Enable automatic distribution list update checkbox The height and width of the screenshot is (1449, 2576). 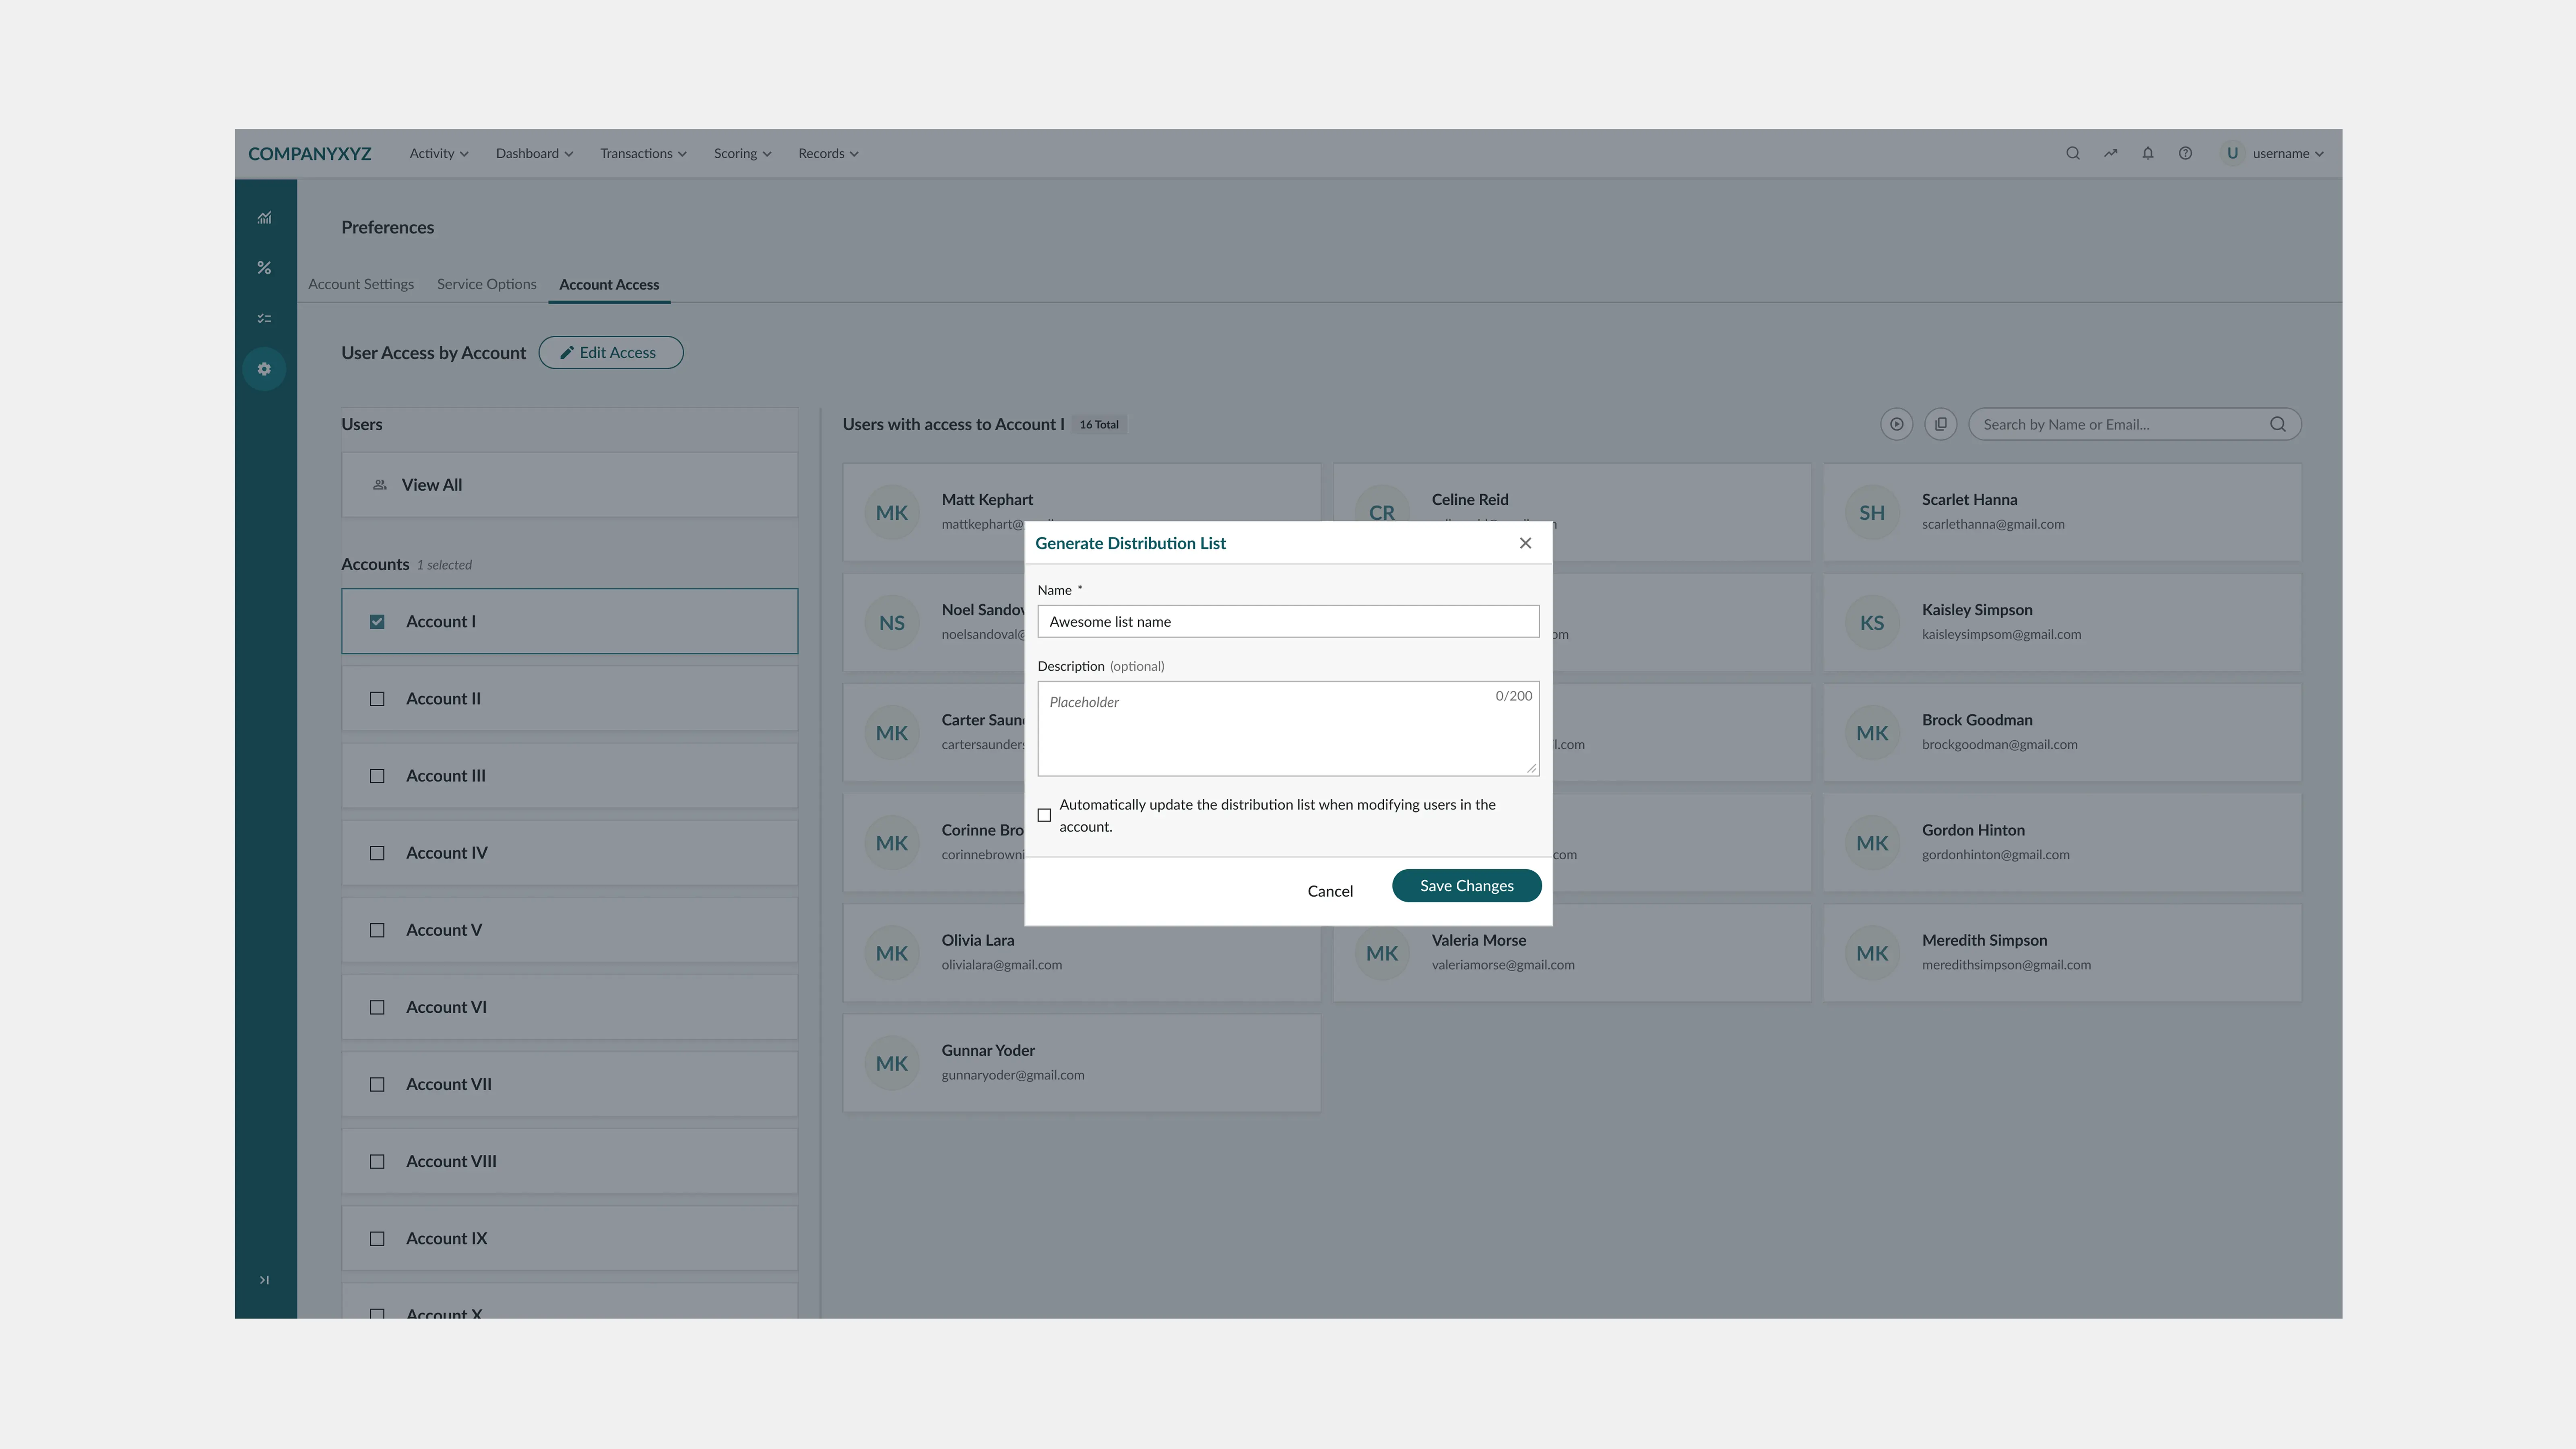pos(1044,815)
